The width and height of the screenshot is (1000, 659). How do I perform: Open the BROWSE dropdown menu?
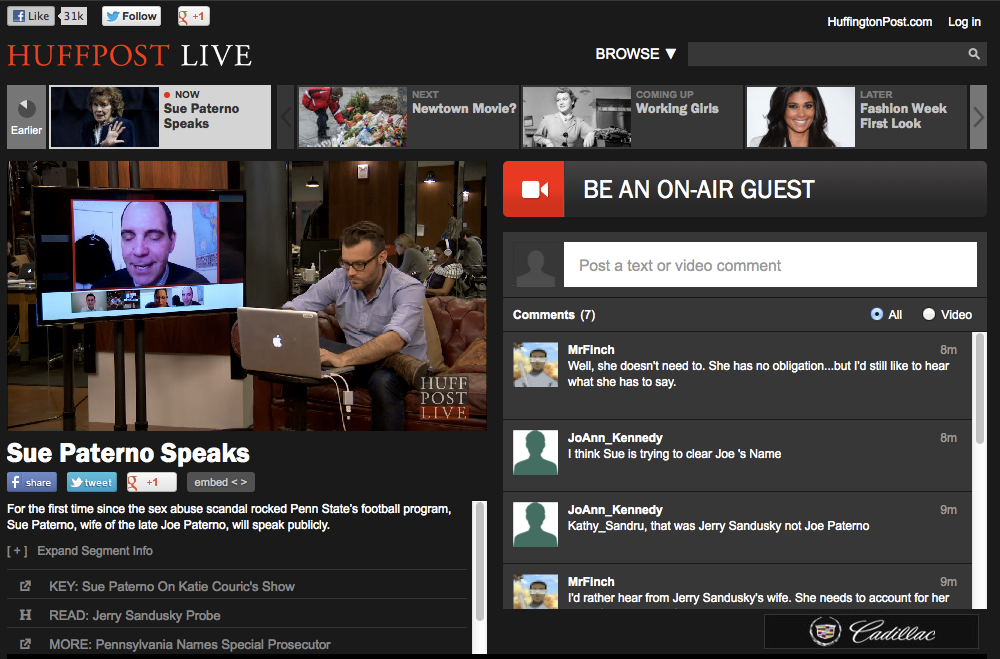coord(635,54)
